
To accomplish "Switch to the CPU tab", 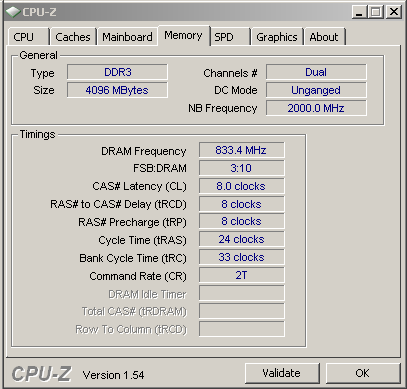I will click(x=29, y=37).
